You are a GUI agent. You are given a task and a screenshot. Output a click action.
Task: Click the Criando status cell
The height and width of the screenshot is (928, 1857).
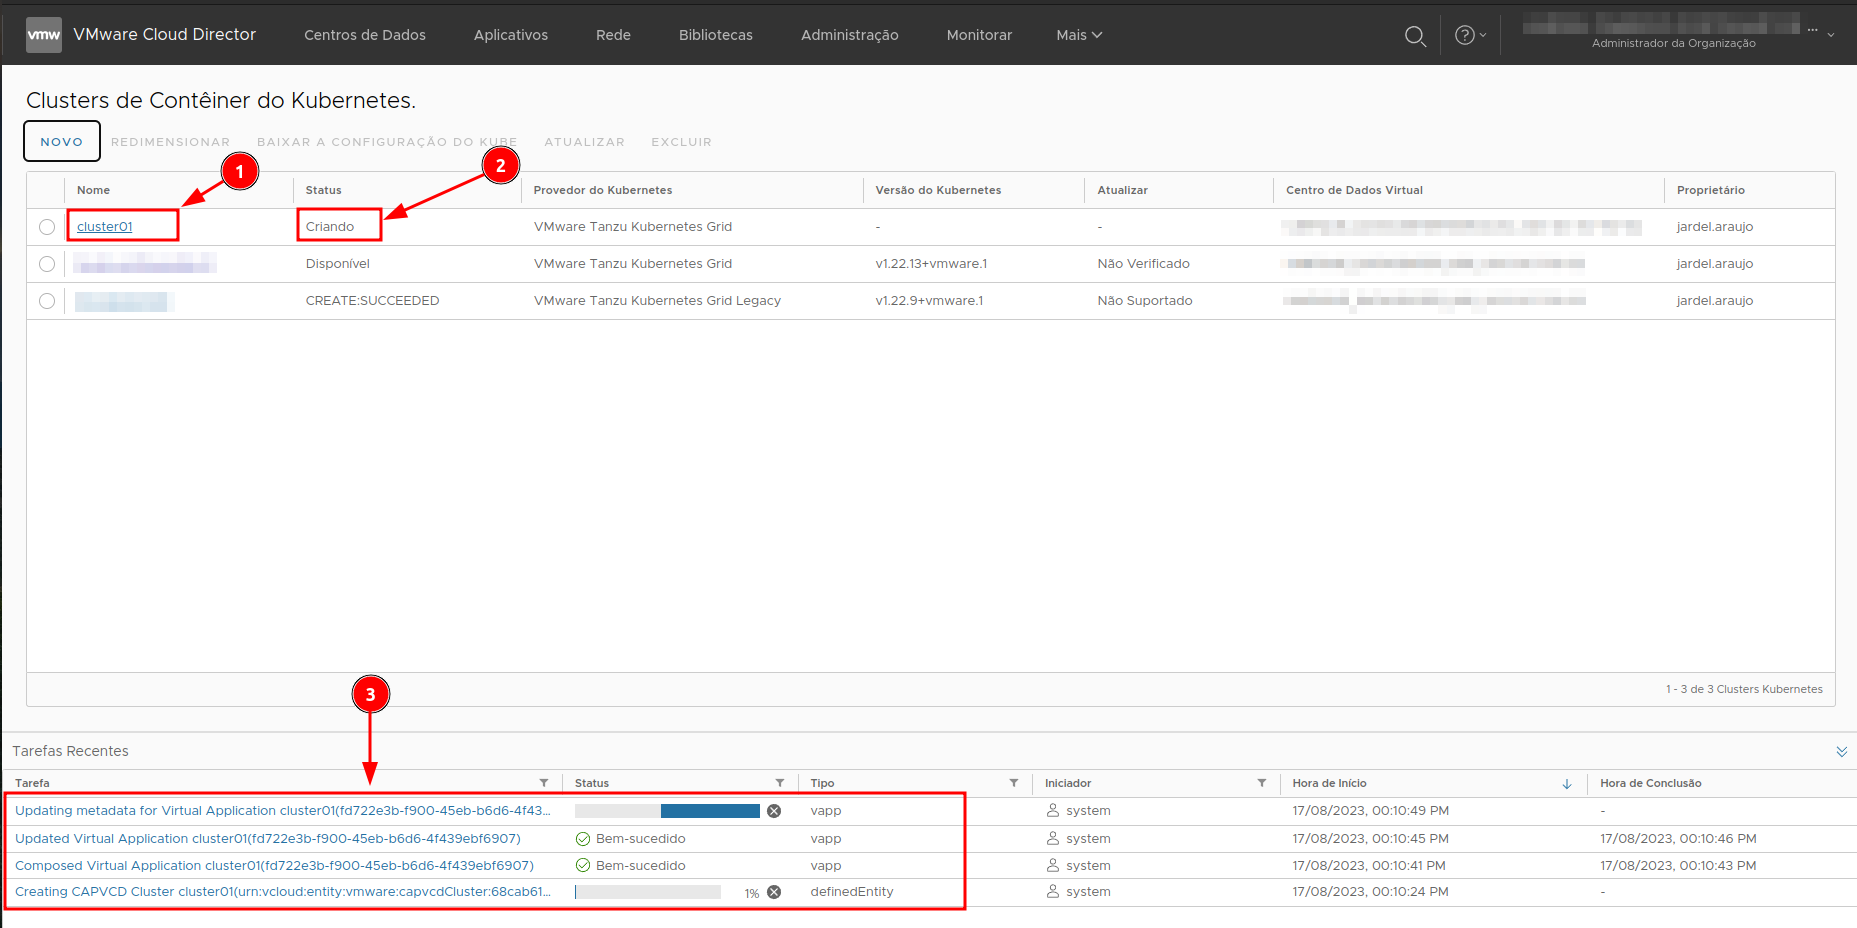tap(330, 227)
